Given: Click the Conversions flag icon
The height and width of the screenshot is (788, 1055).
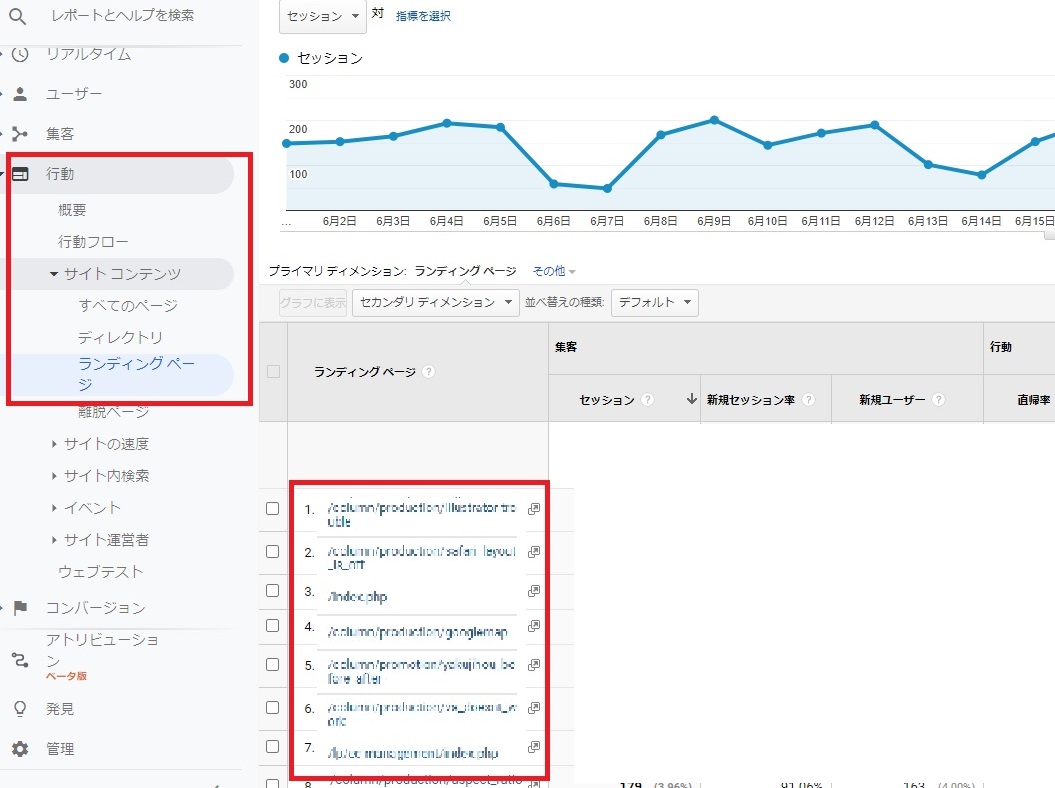Looking at the screenshot, I should 20,608.
